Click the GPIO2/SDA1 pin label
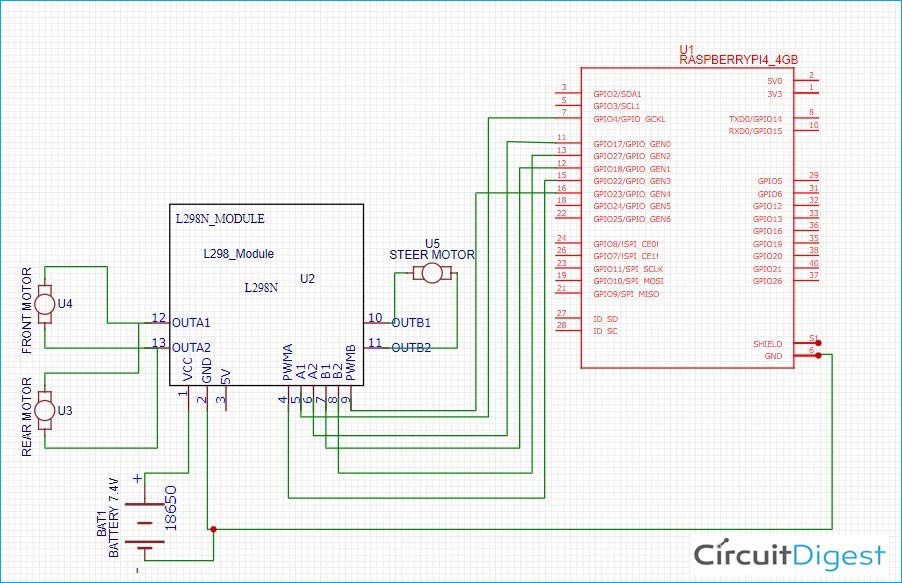 [617, 94]
